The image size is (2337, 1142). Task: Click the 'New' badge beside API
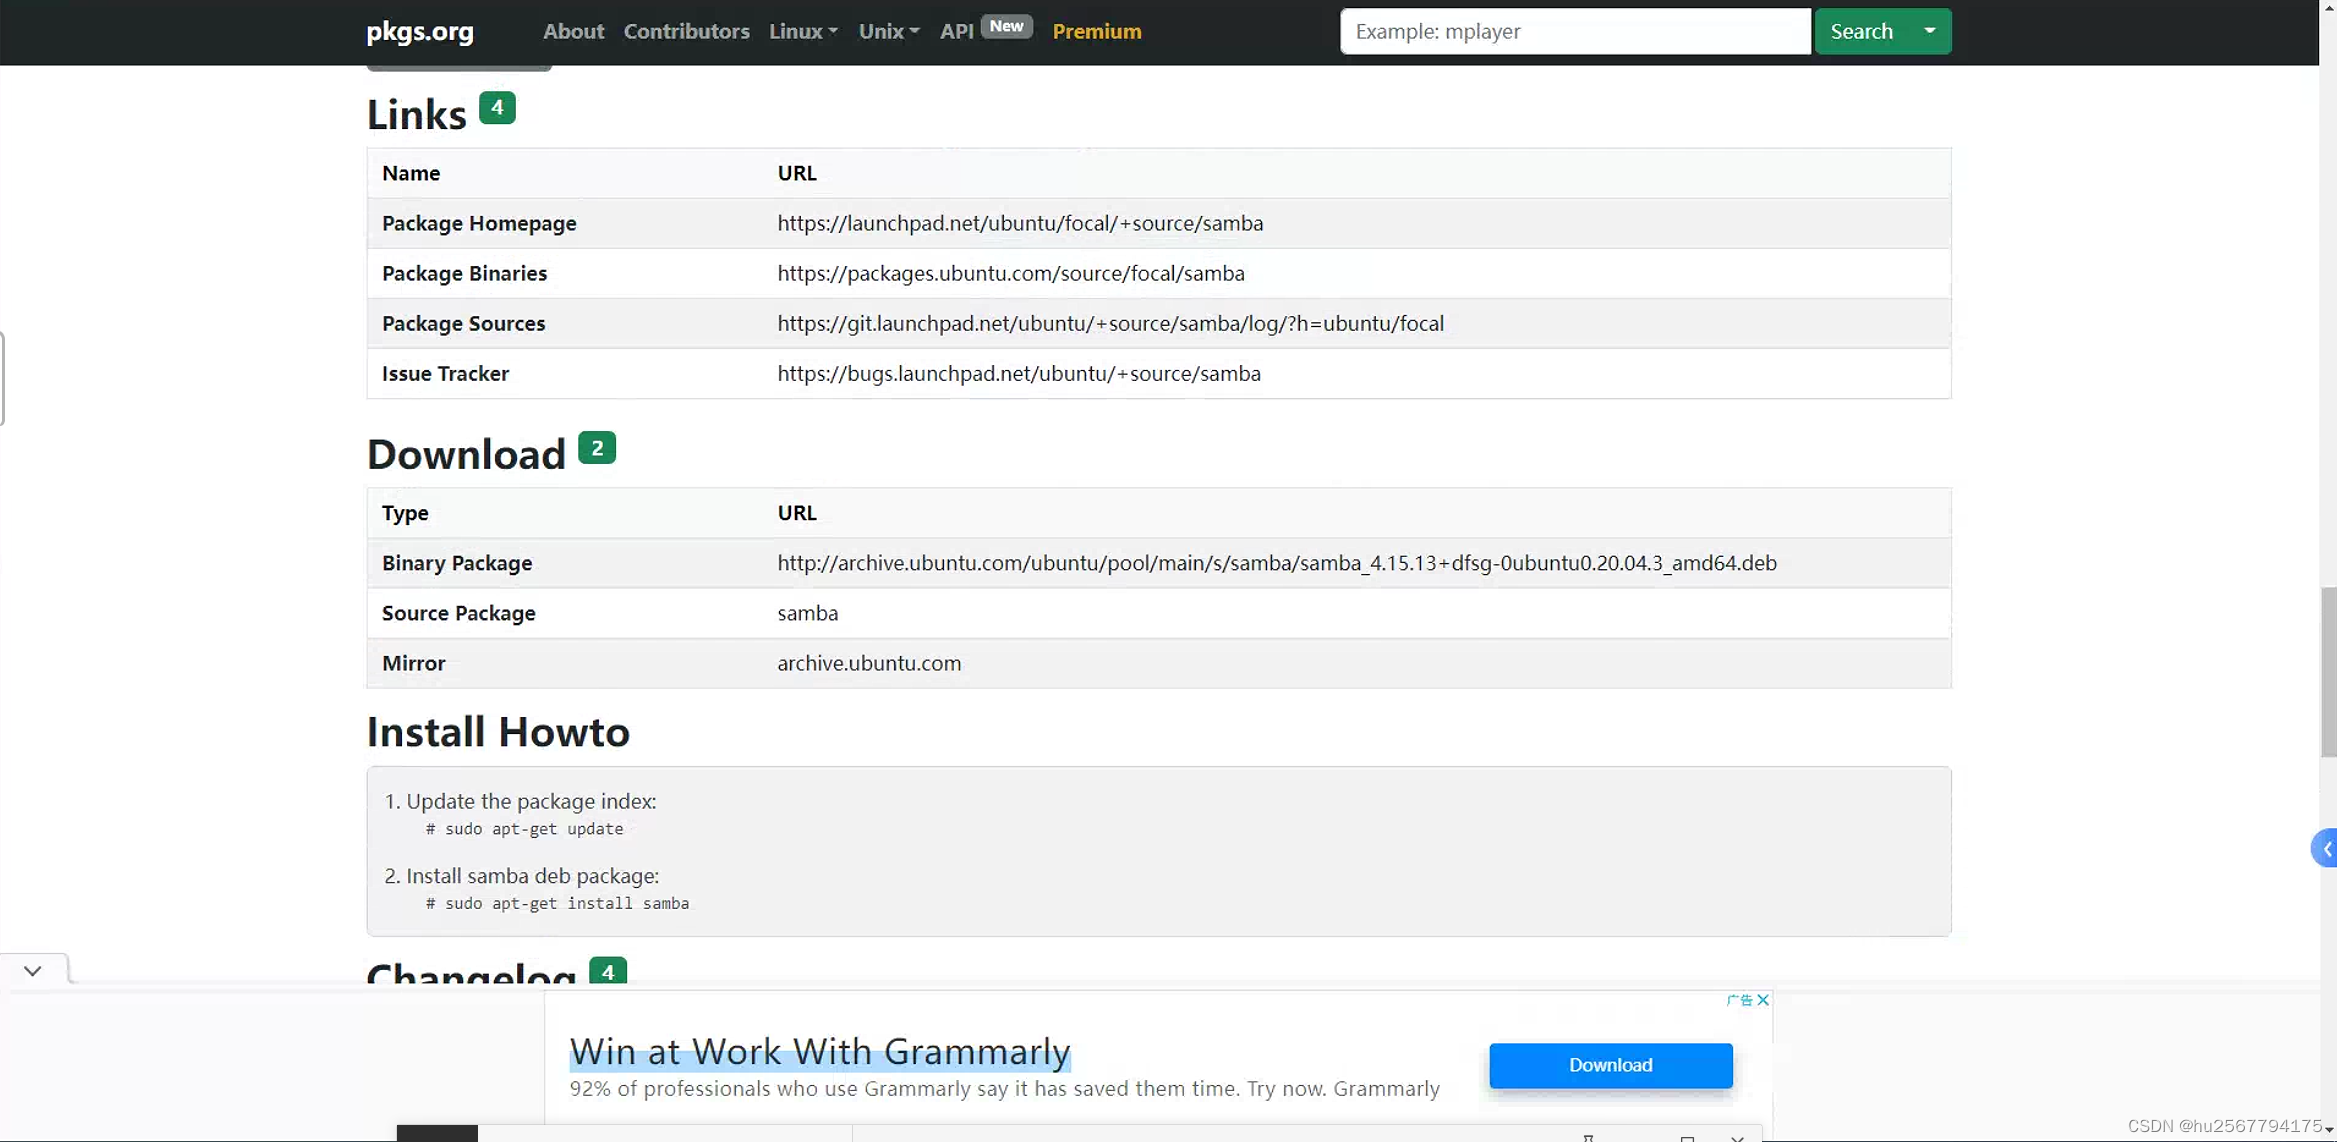1006,27
